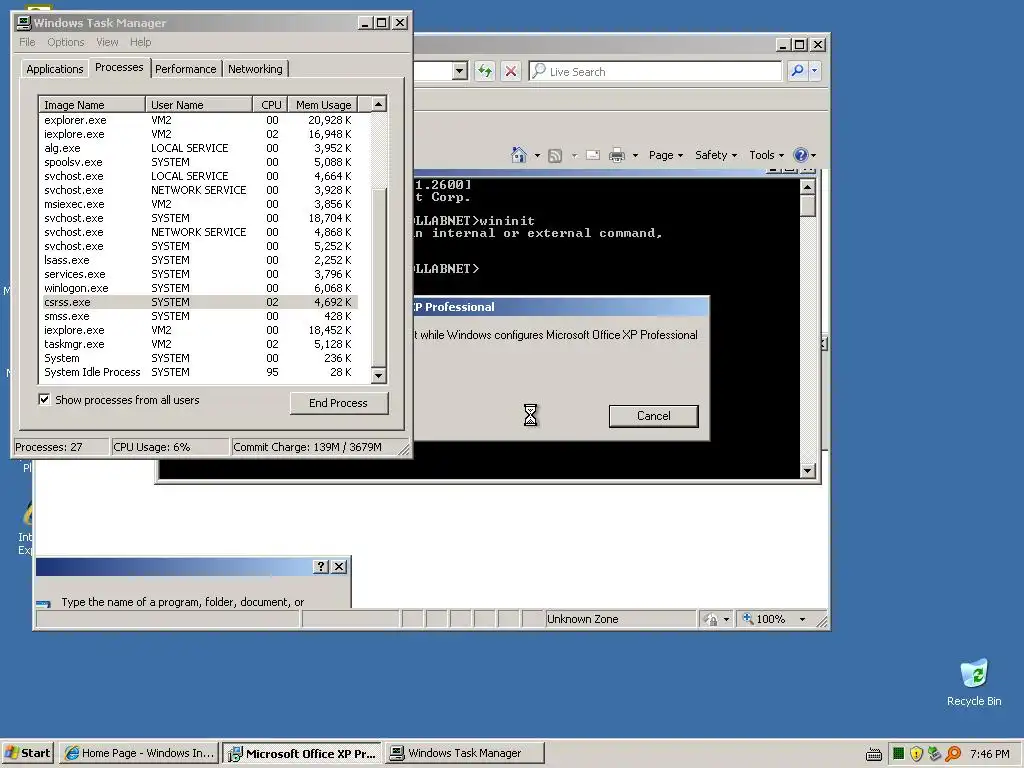Click the yellow security shield tray icon
This screenshot has width=1024, height=768.
(x=916, y=754)
